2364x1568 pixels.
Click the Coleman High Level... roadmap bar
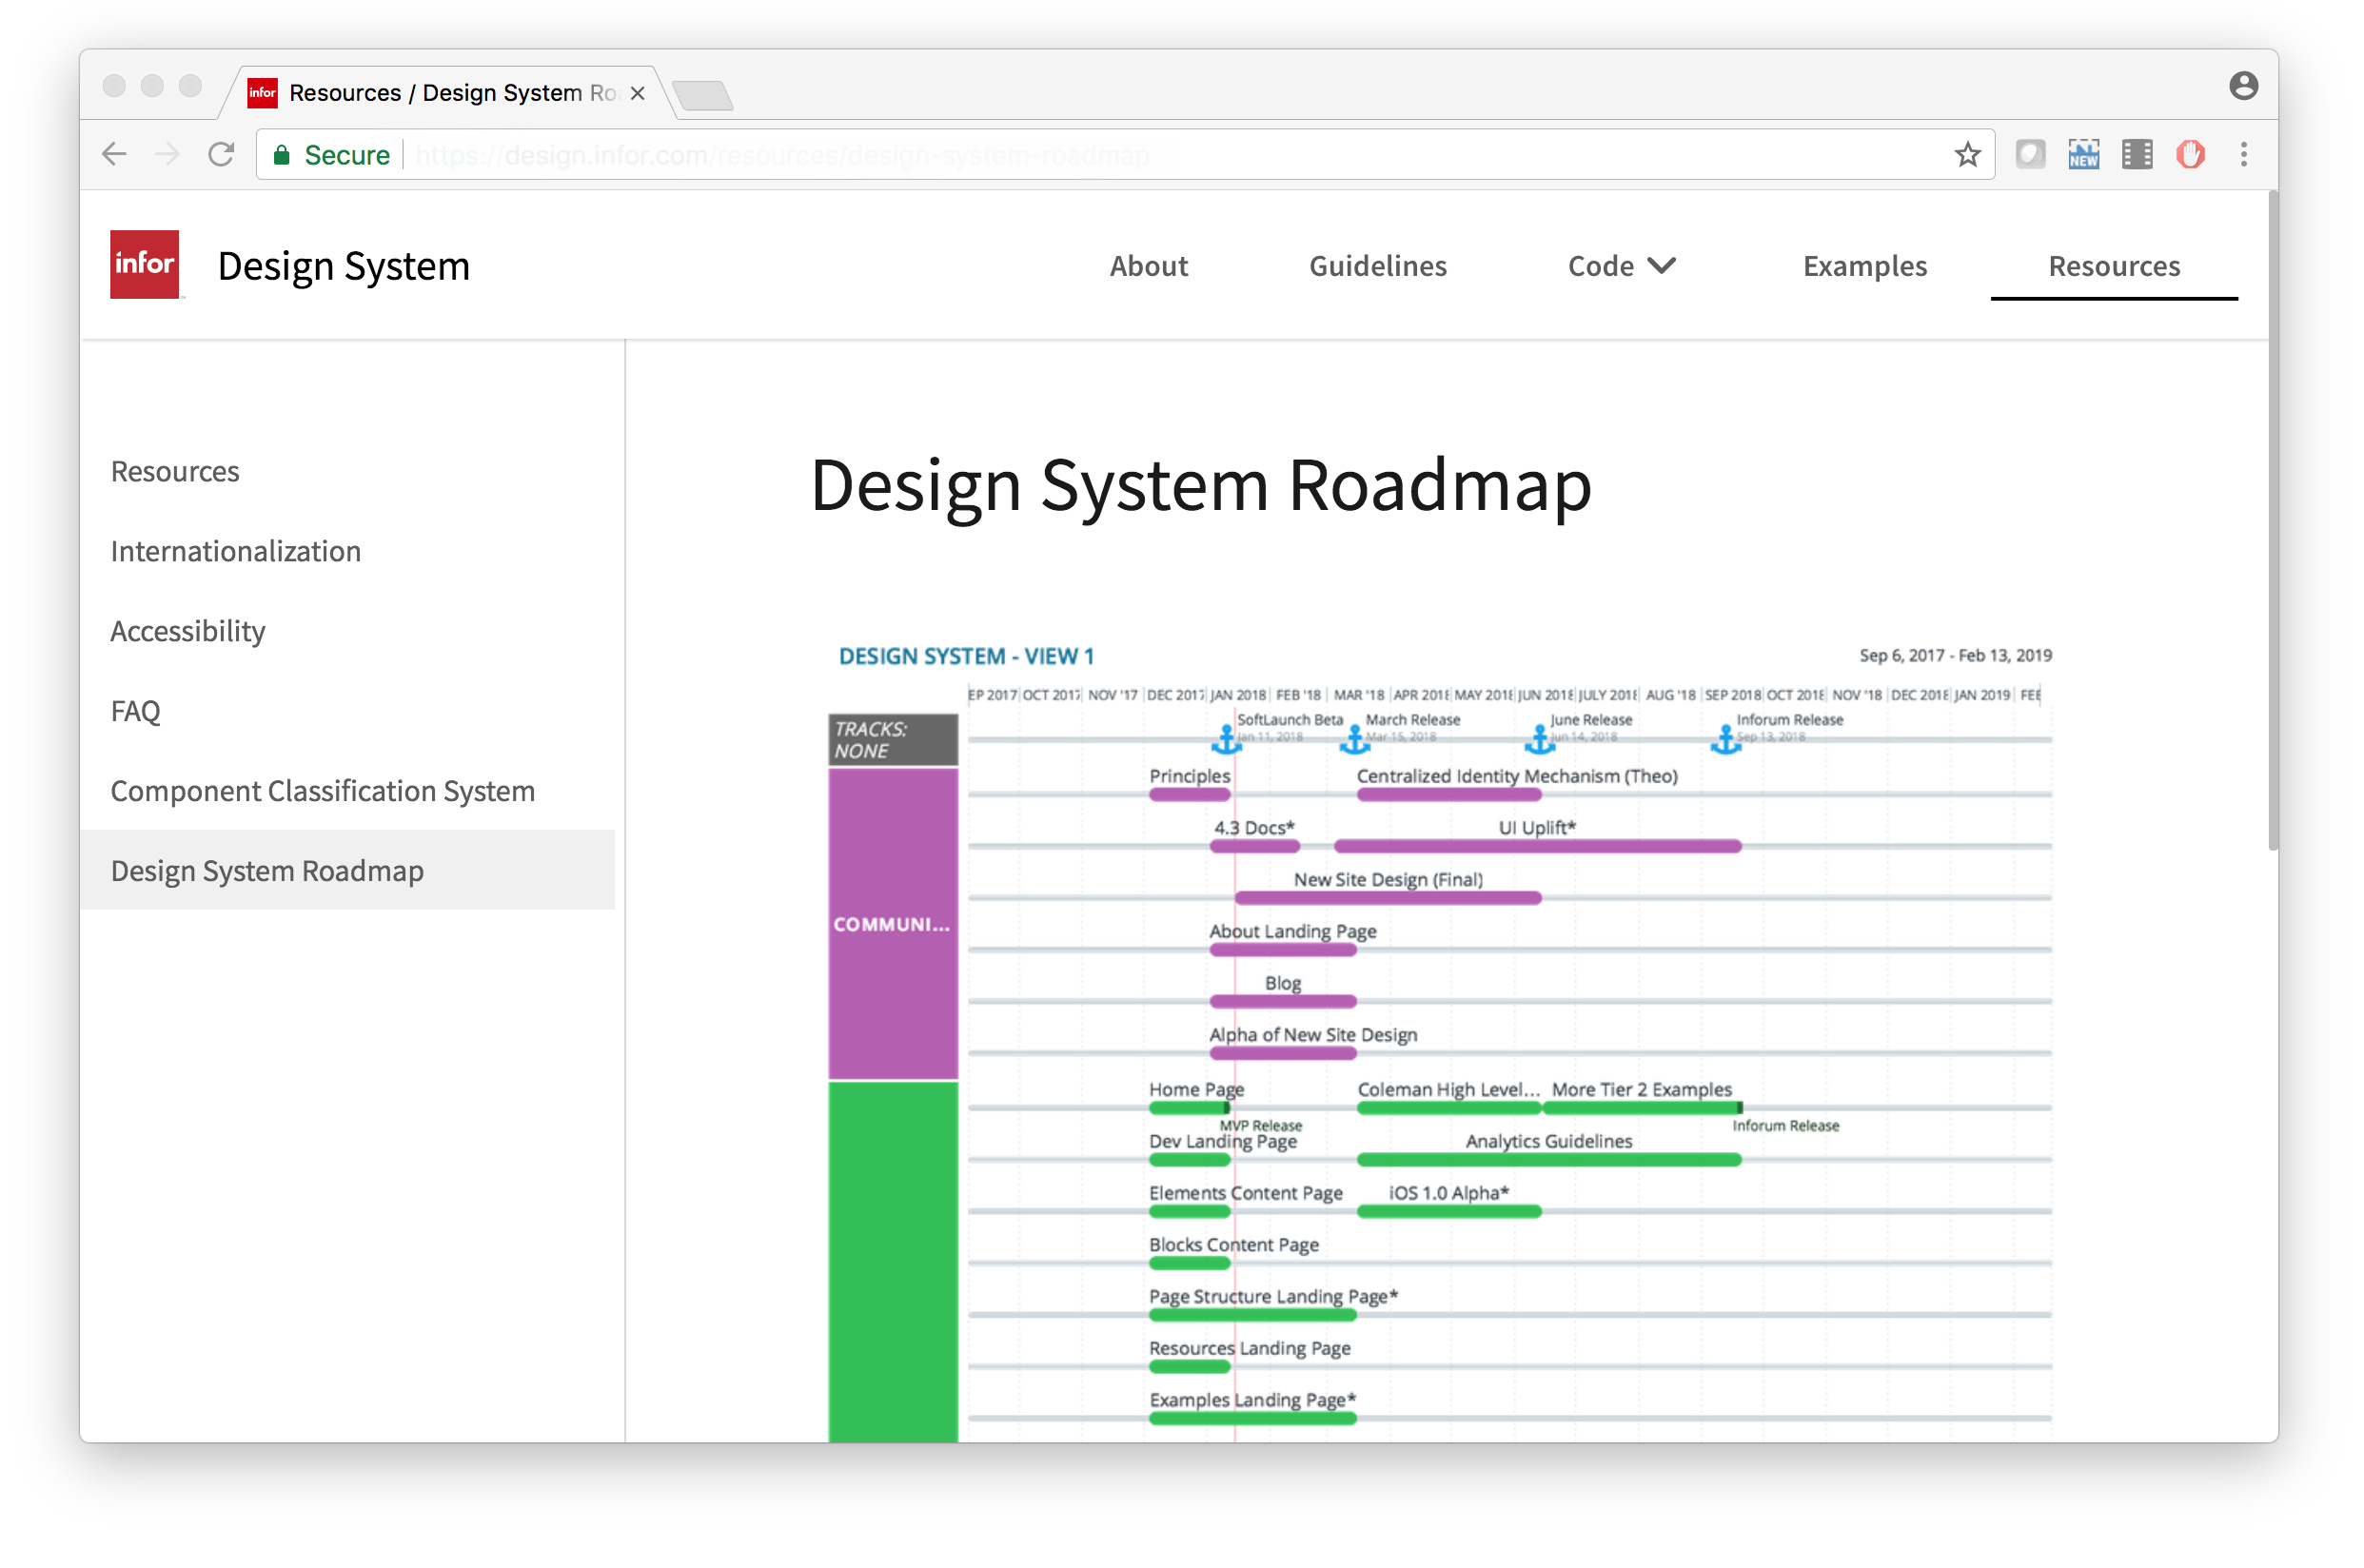tap(1448, 1108)
